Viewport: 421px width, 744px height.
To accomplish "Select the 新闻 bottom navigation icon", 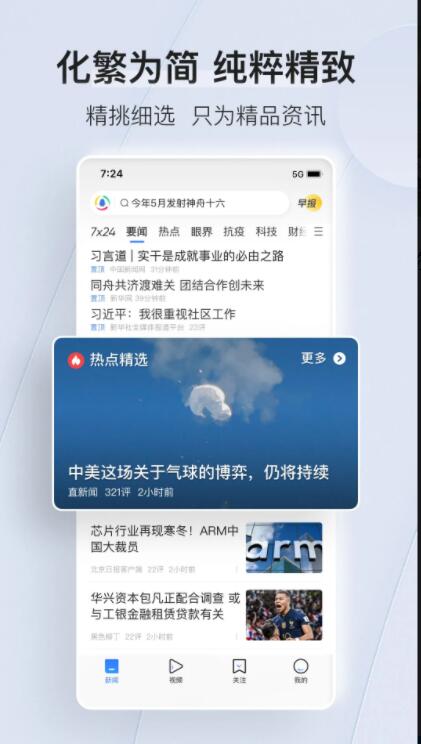I will 112,667.
